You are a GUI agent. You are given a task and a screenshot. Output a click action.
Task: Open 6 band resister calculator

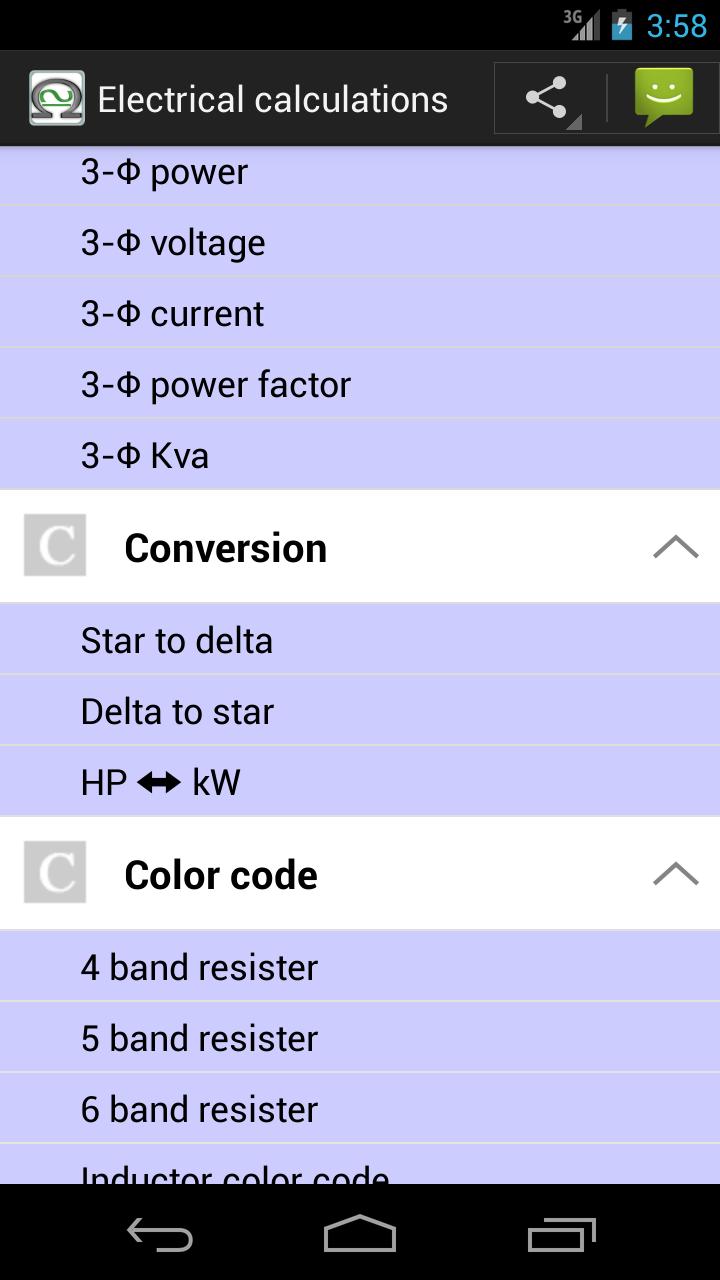click(x=360, y=1109)
